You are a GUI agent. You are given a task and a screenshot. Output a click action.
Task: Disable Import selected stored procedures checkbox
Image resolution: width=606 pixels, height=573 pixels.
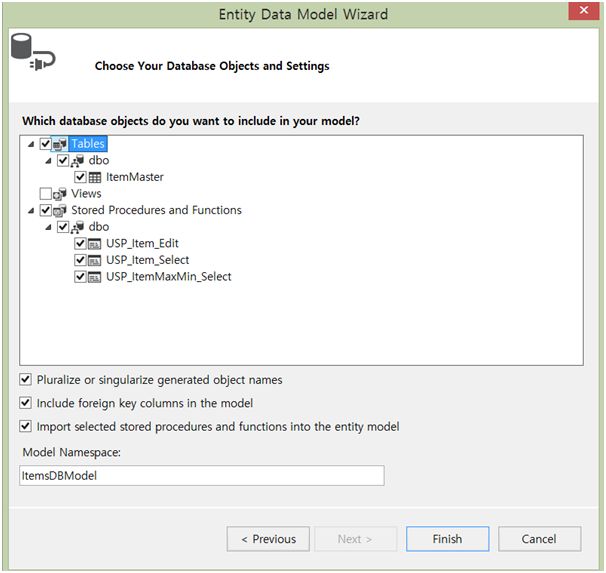pyautogui.click(x=26, y=426)
